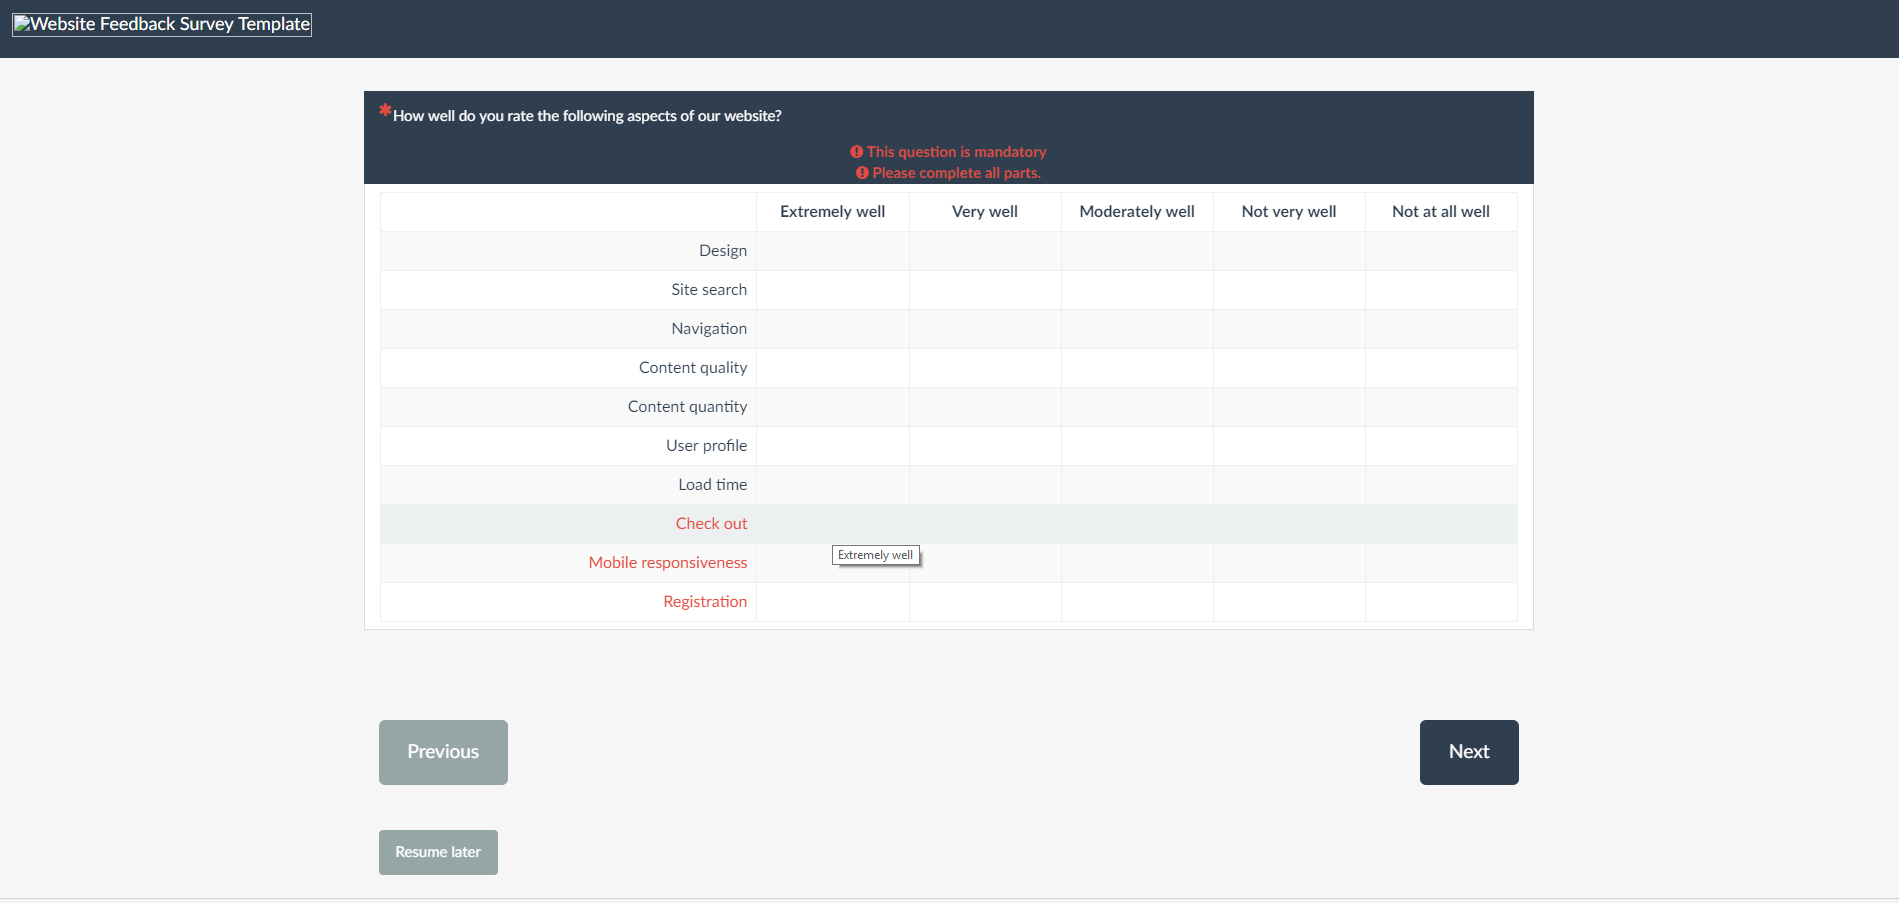The height and width of the screenshot is (903, 1899).
Task: Rate Load time as Very well
Action: click(985, 485)
